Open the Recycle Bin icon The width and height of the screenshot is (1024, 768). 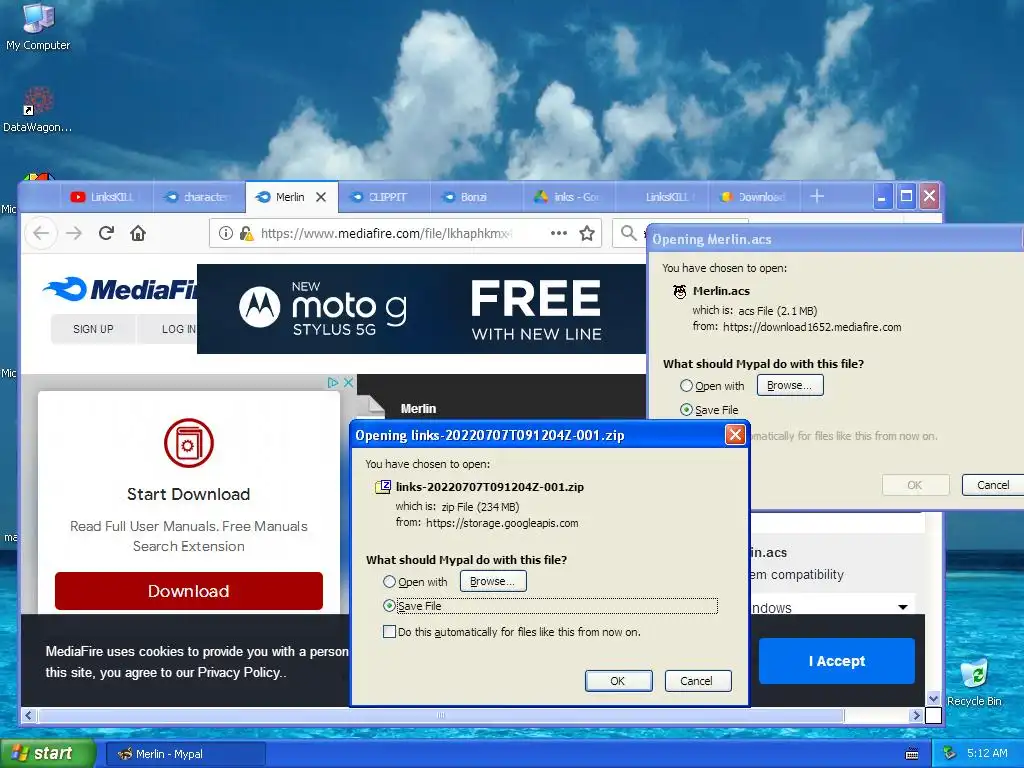coord(974,682)
